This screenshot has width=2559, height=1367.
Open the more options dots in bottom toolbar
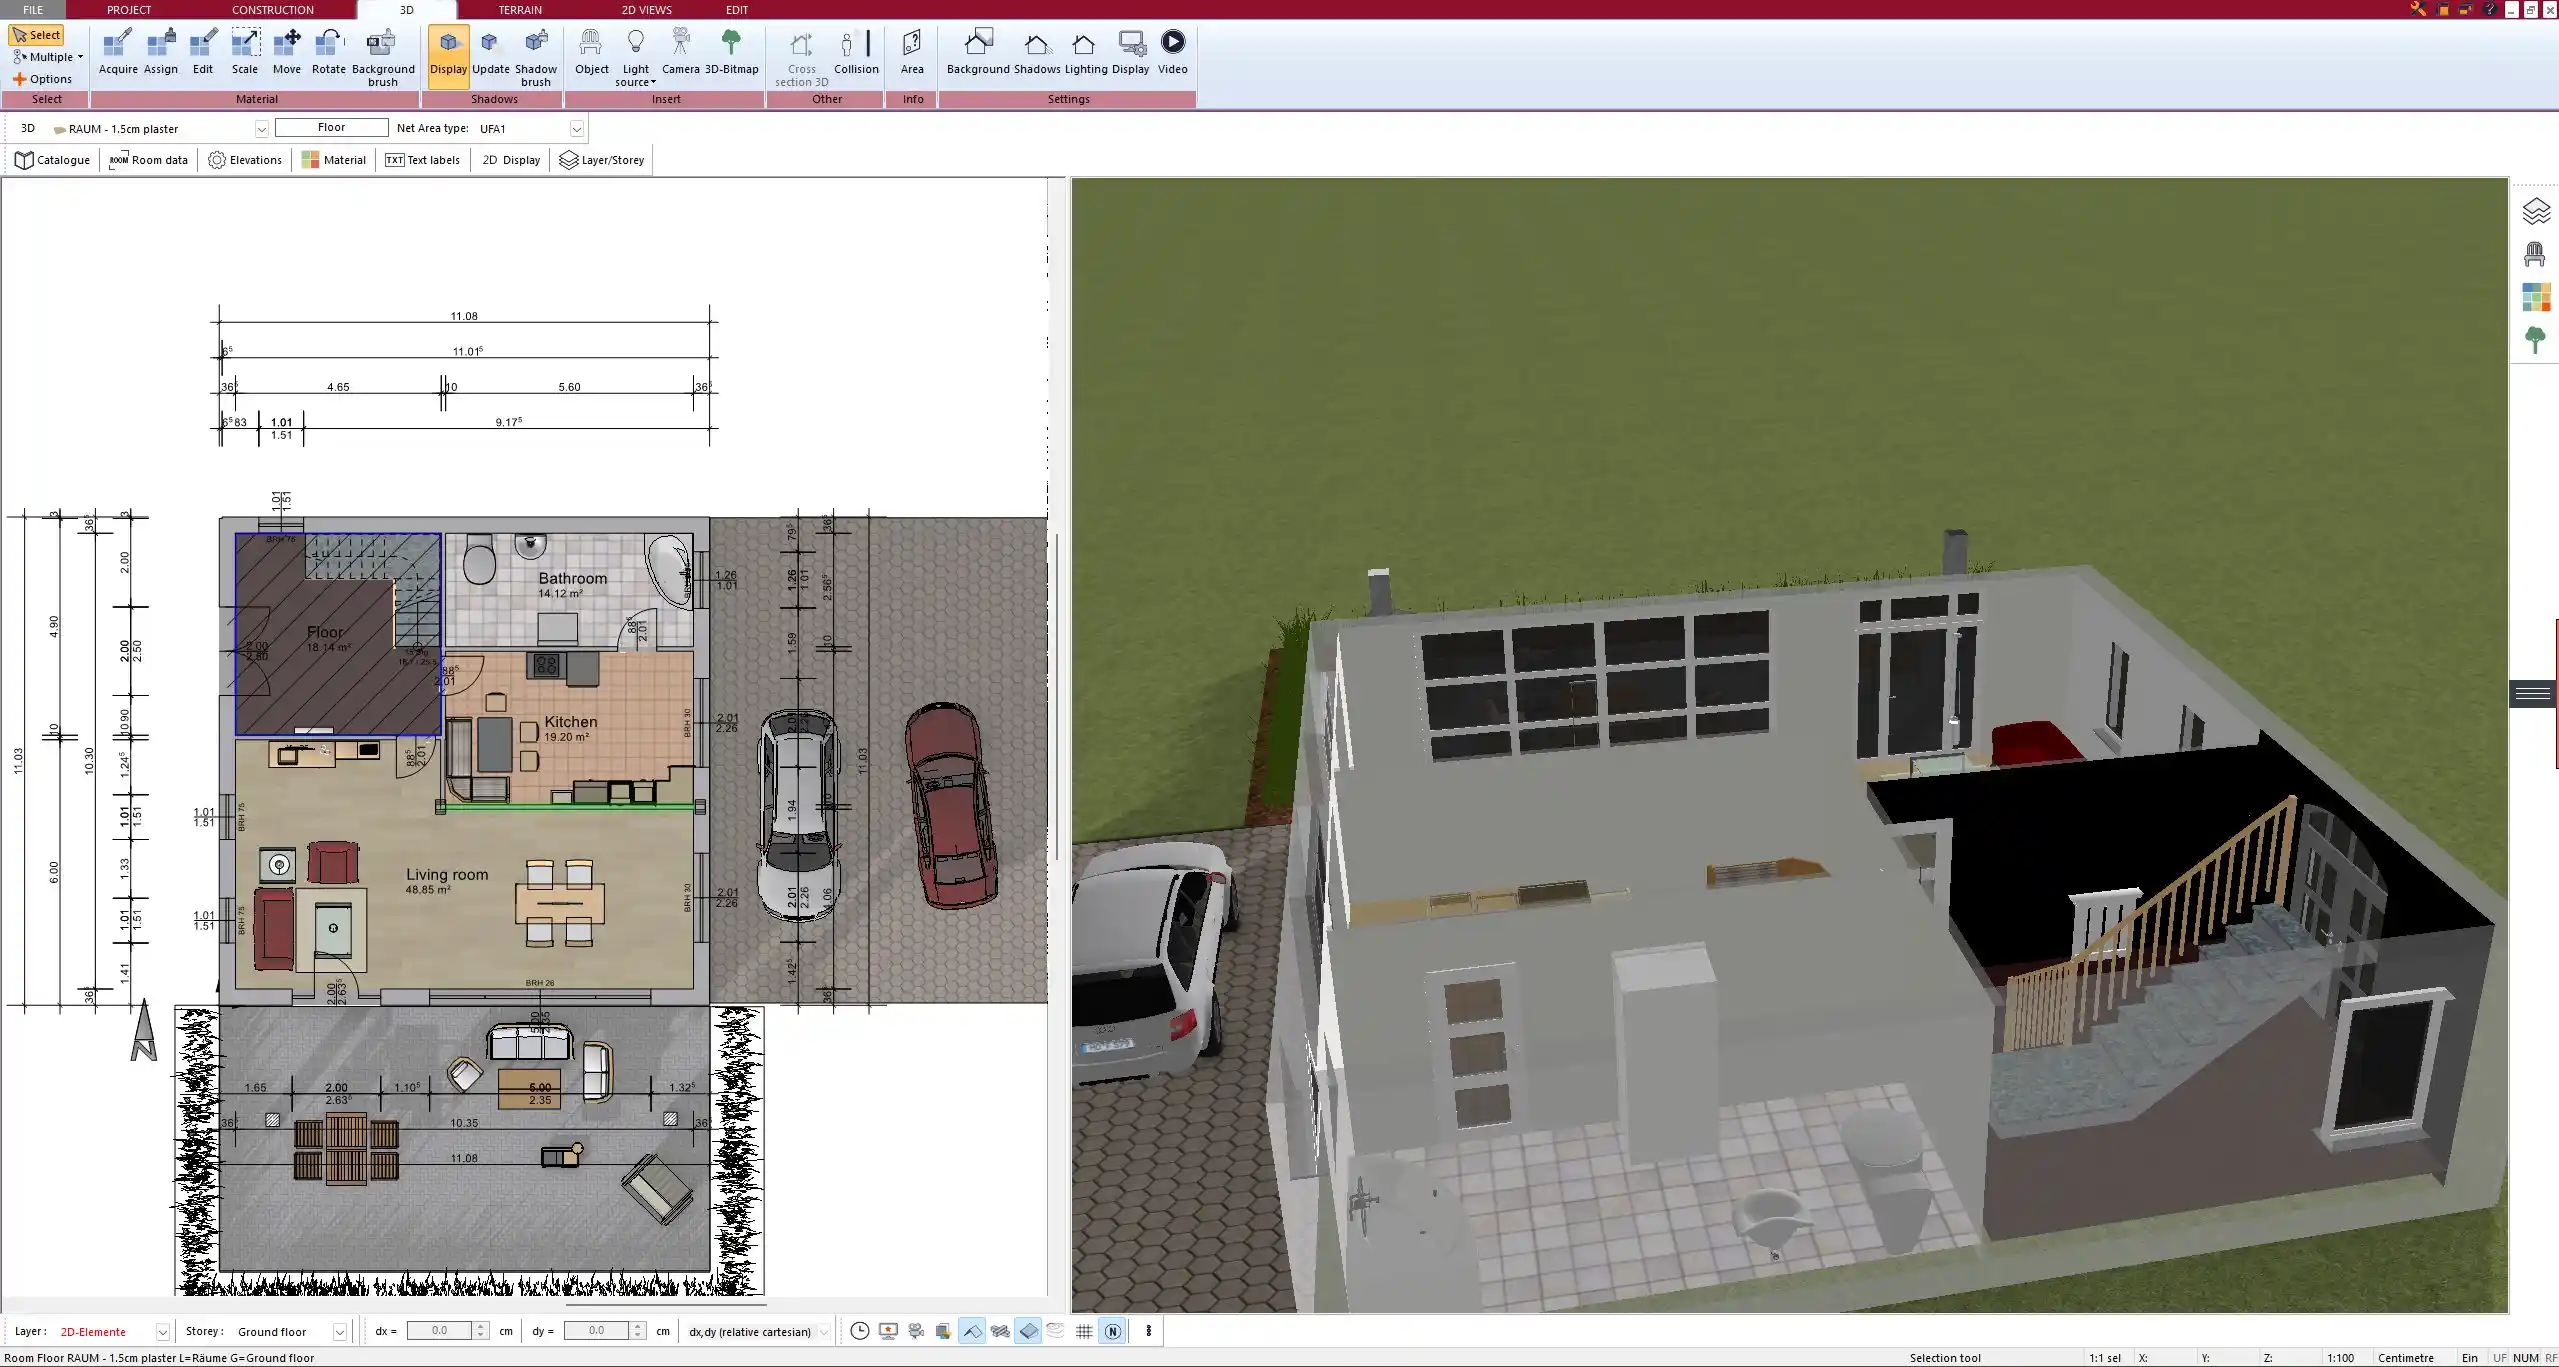tap(1148, 1331)
